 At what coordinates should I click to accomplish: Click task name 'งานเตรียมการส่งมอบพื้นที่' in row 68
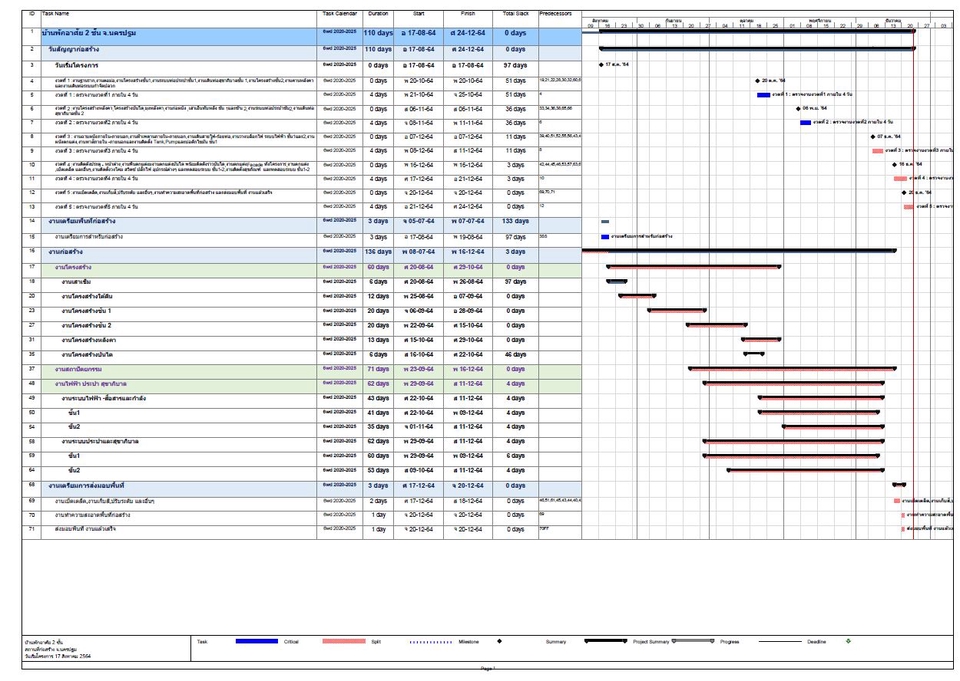point(86,486)
